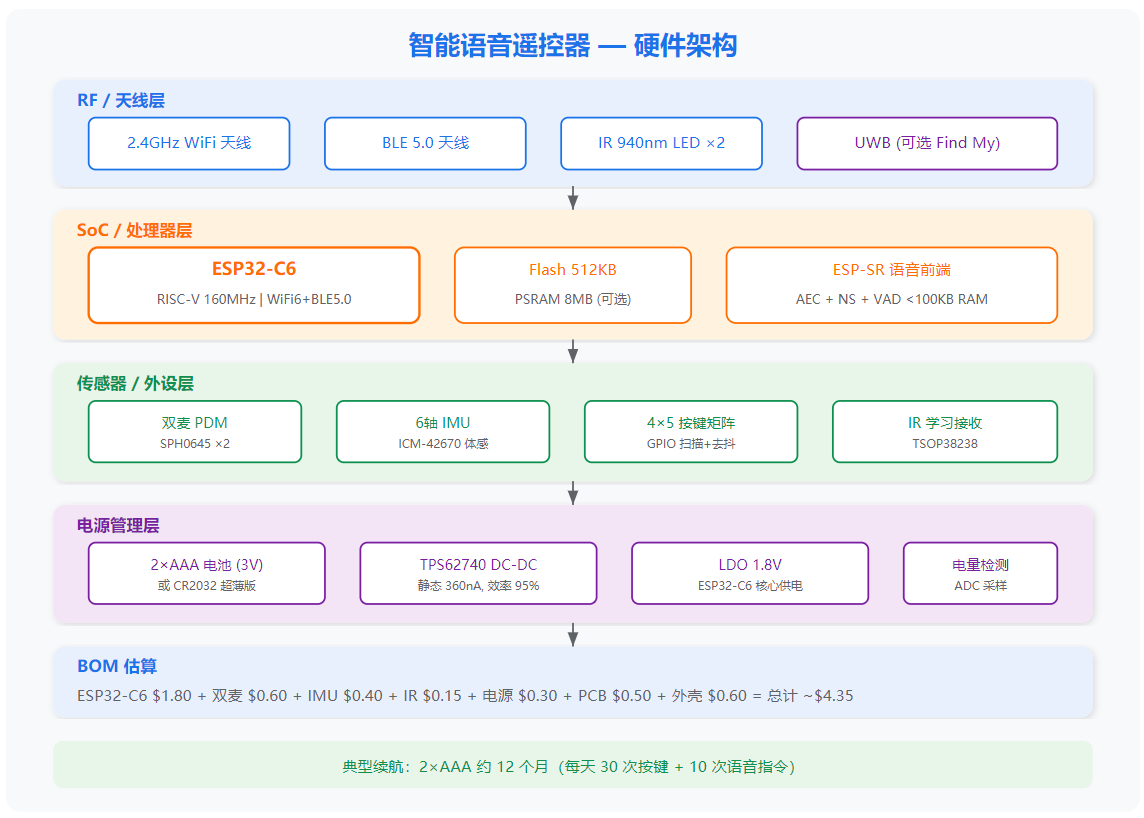The image size is (1144, 818).
Task: Select the 2×AAA 电池 (3V) label
Action: [206, 565]
